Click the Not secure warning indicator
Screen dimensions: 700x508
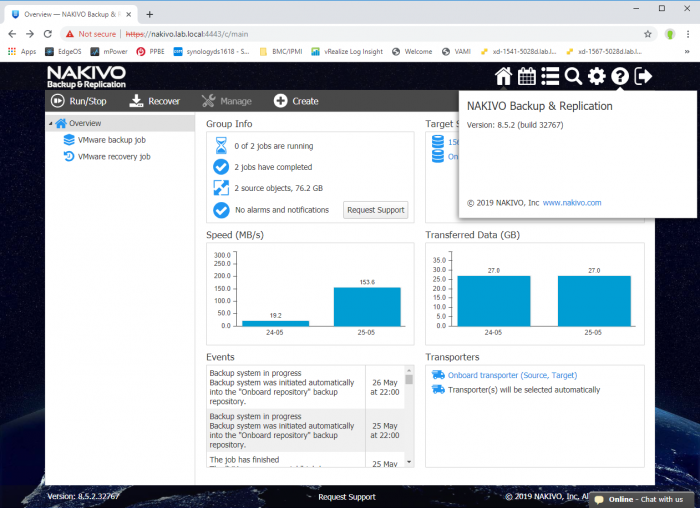click(91, 34)
